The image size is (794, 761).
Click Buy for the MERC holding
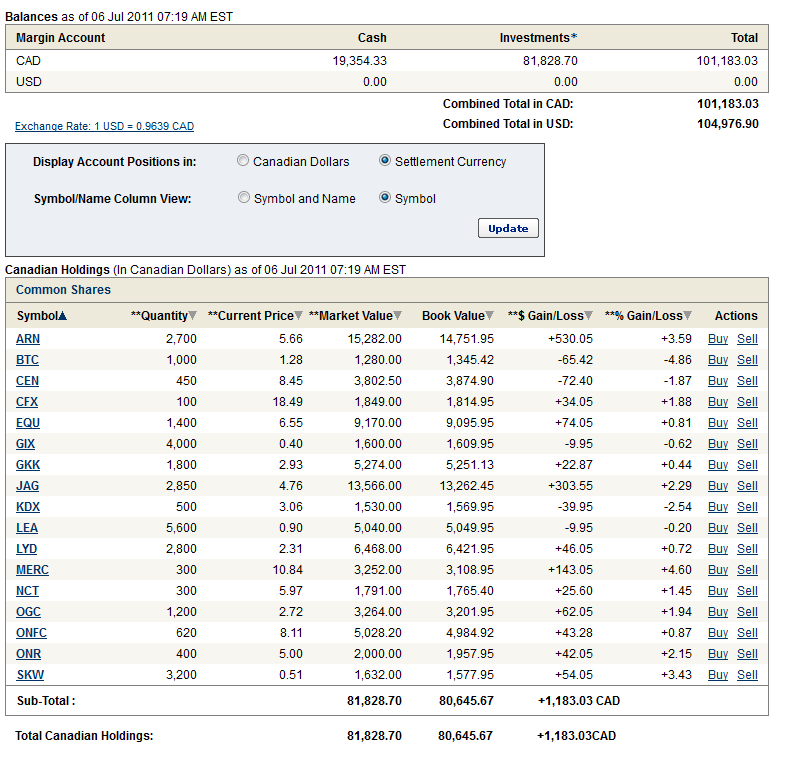(718, 570)
